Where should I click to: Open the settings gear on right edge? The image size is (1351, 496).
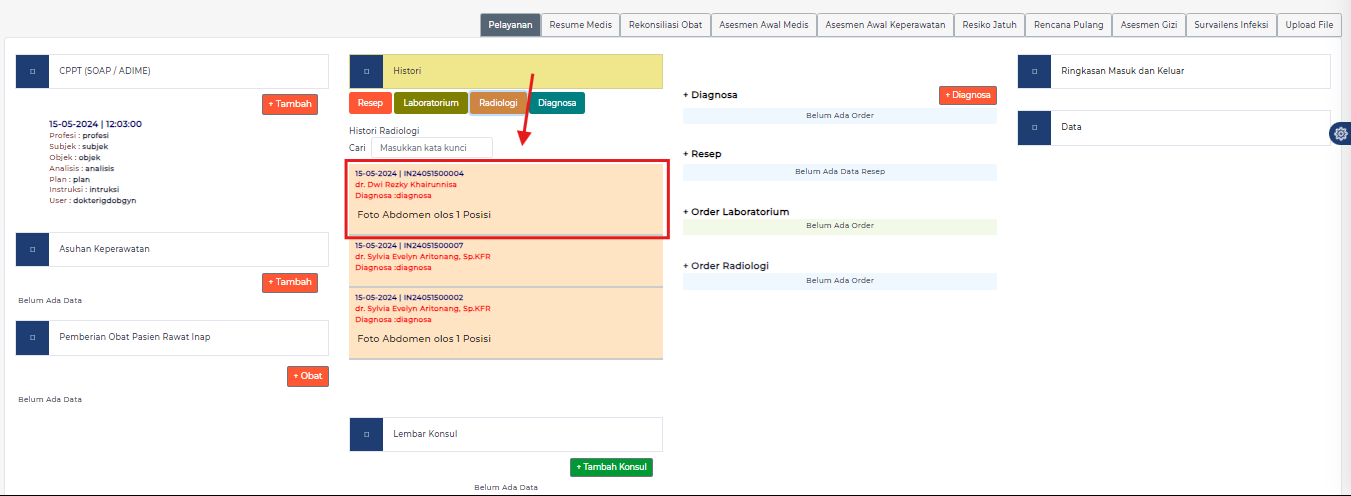1340,134
